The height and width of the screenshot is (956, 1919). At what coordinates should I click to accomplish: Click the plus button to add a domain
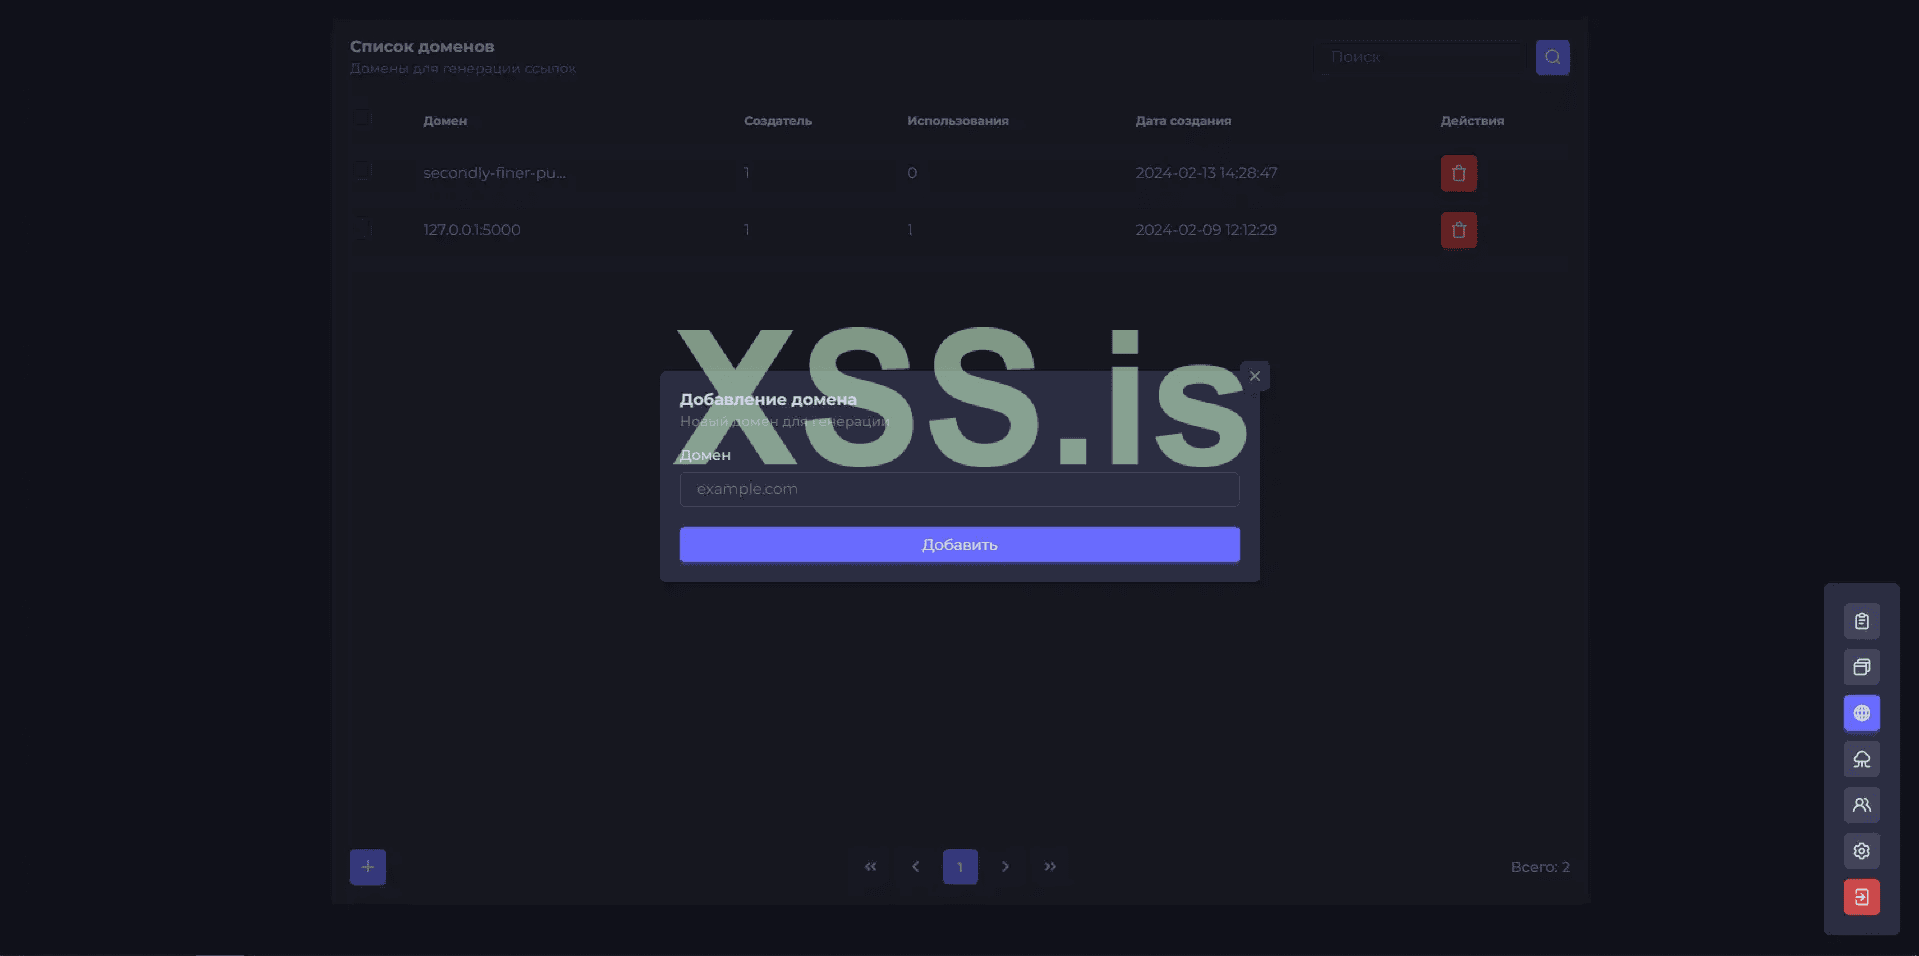pos(367,867)
